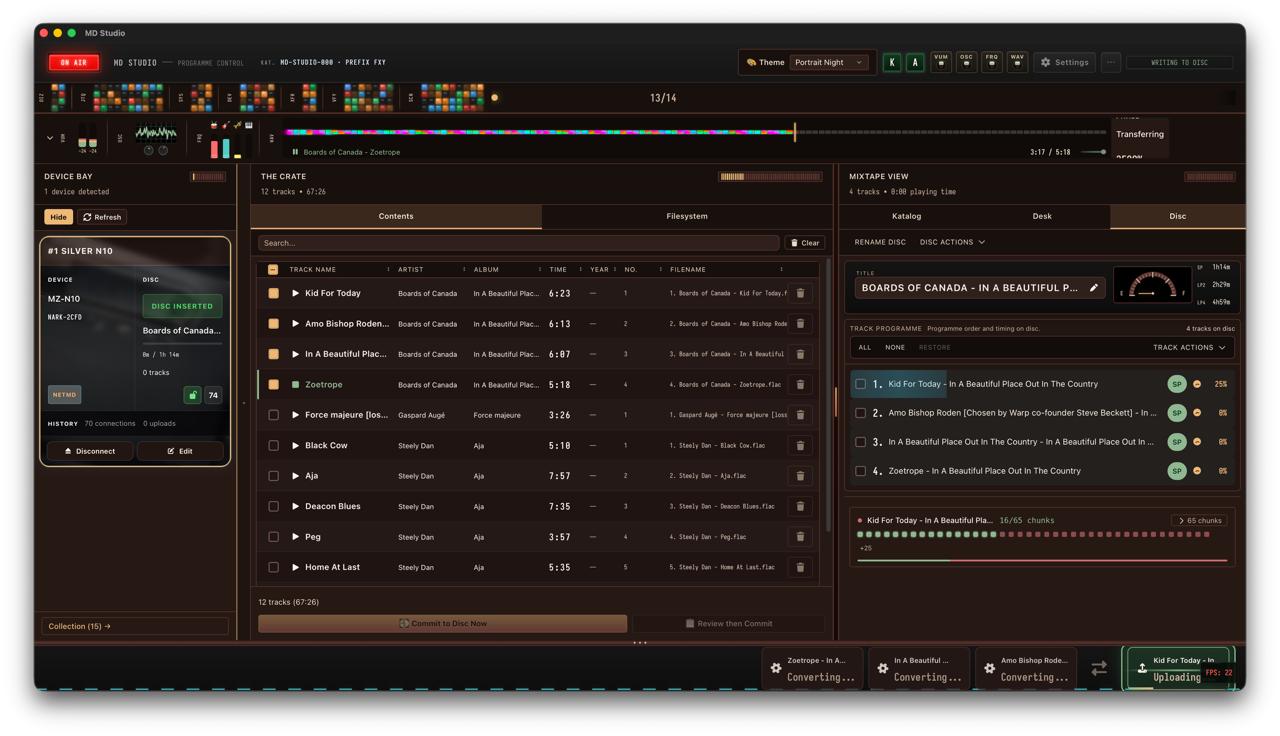Play the Kid For Today track

pyautogui.click(x=295, y=294)
